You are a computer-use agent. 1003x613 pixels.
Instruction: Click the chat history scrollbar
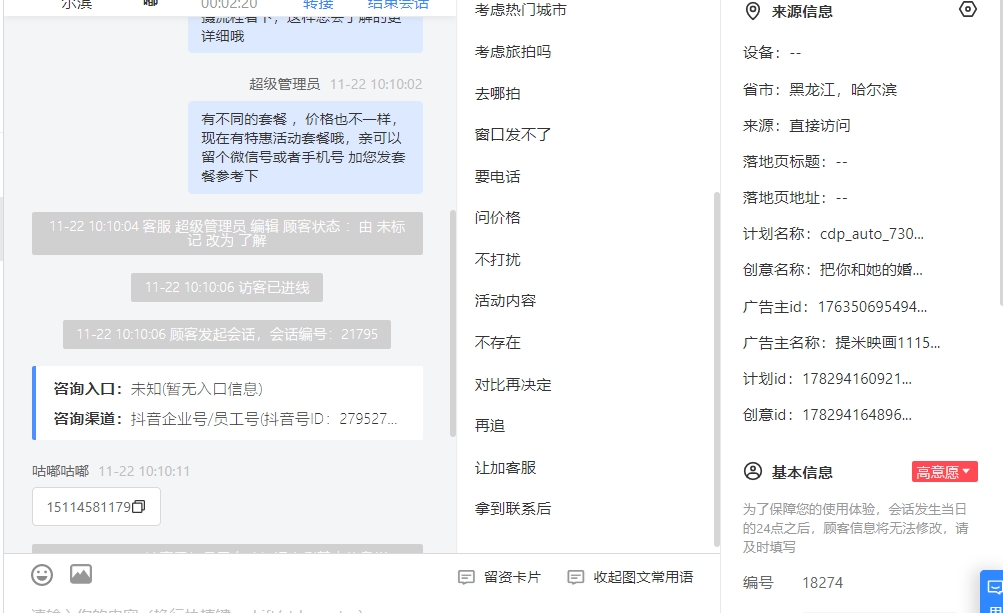coord(453,323)
